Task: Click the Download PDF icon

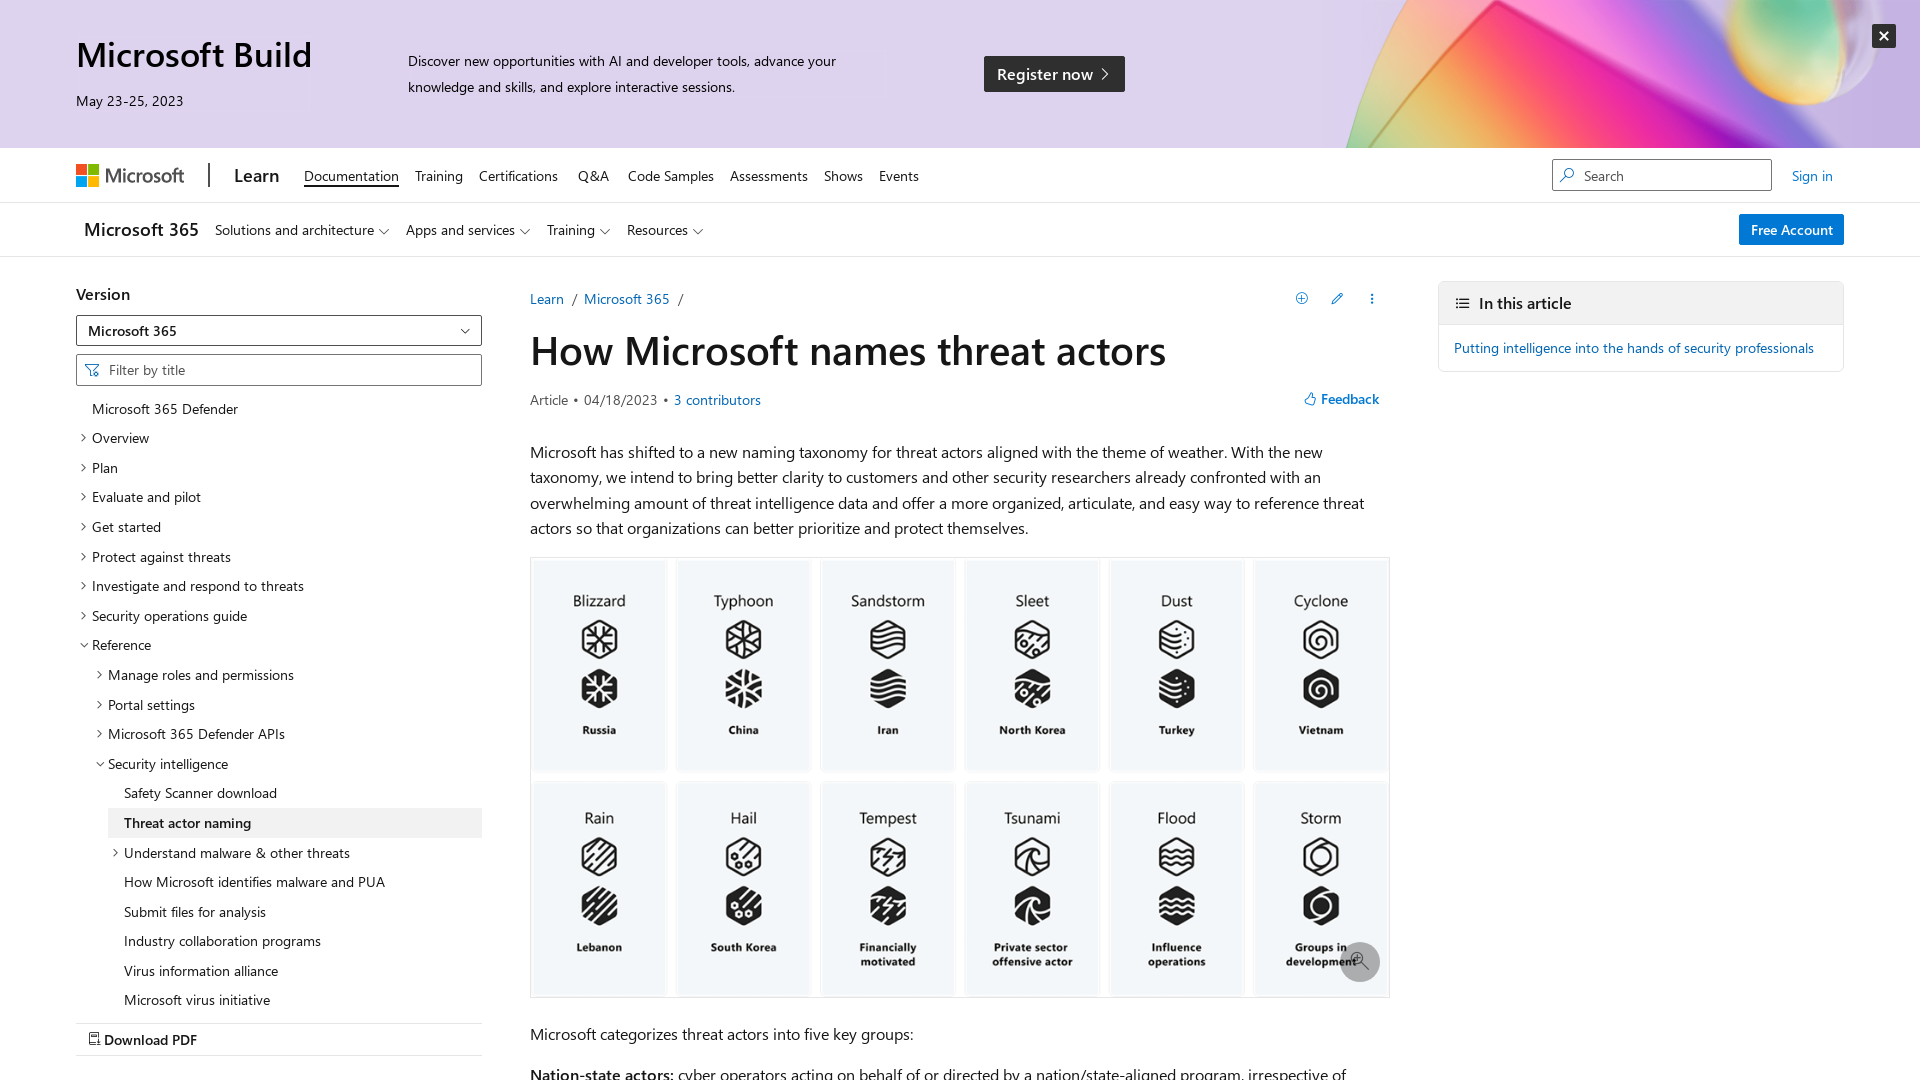Action: click(94, 1039)
